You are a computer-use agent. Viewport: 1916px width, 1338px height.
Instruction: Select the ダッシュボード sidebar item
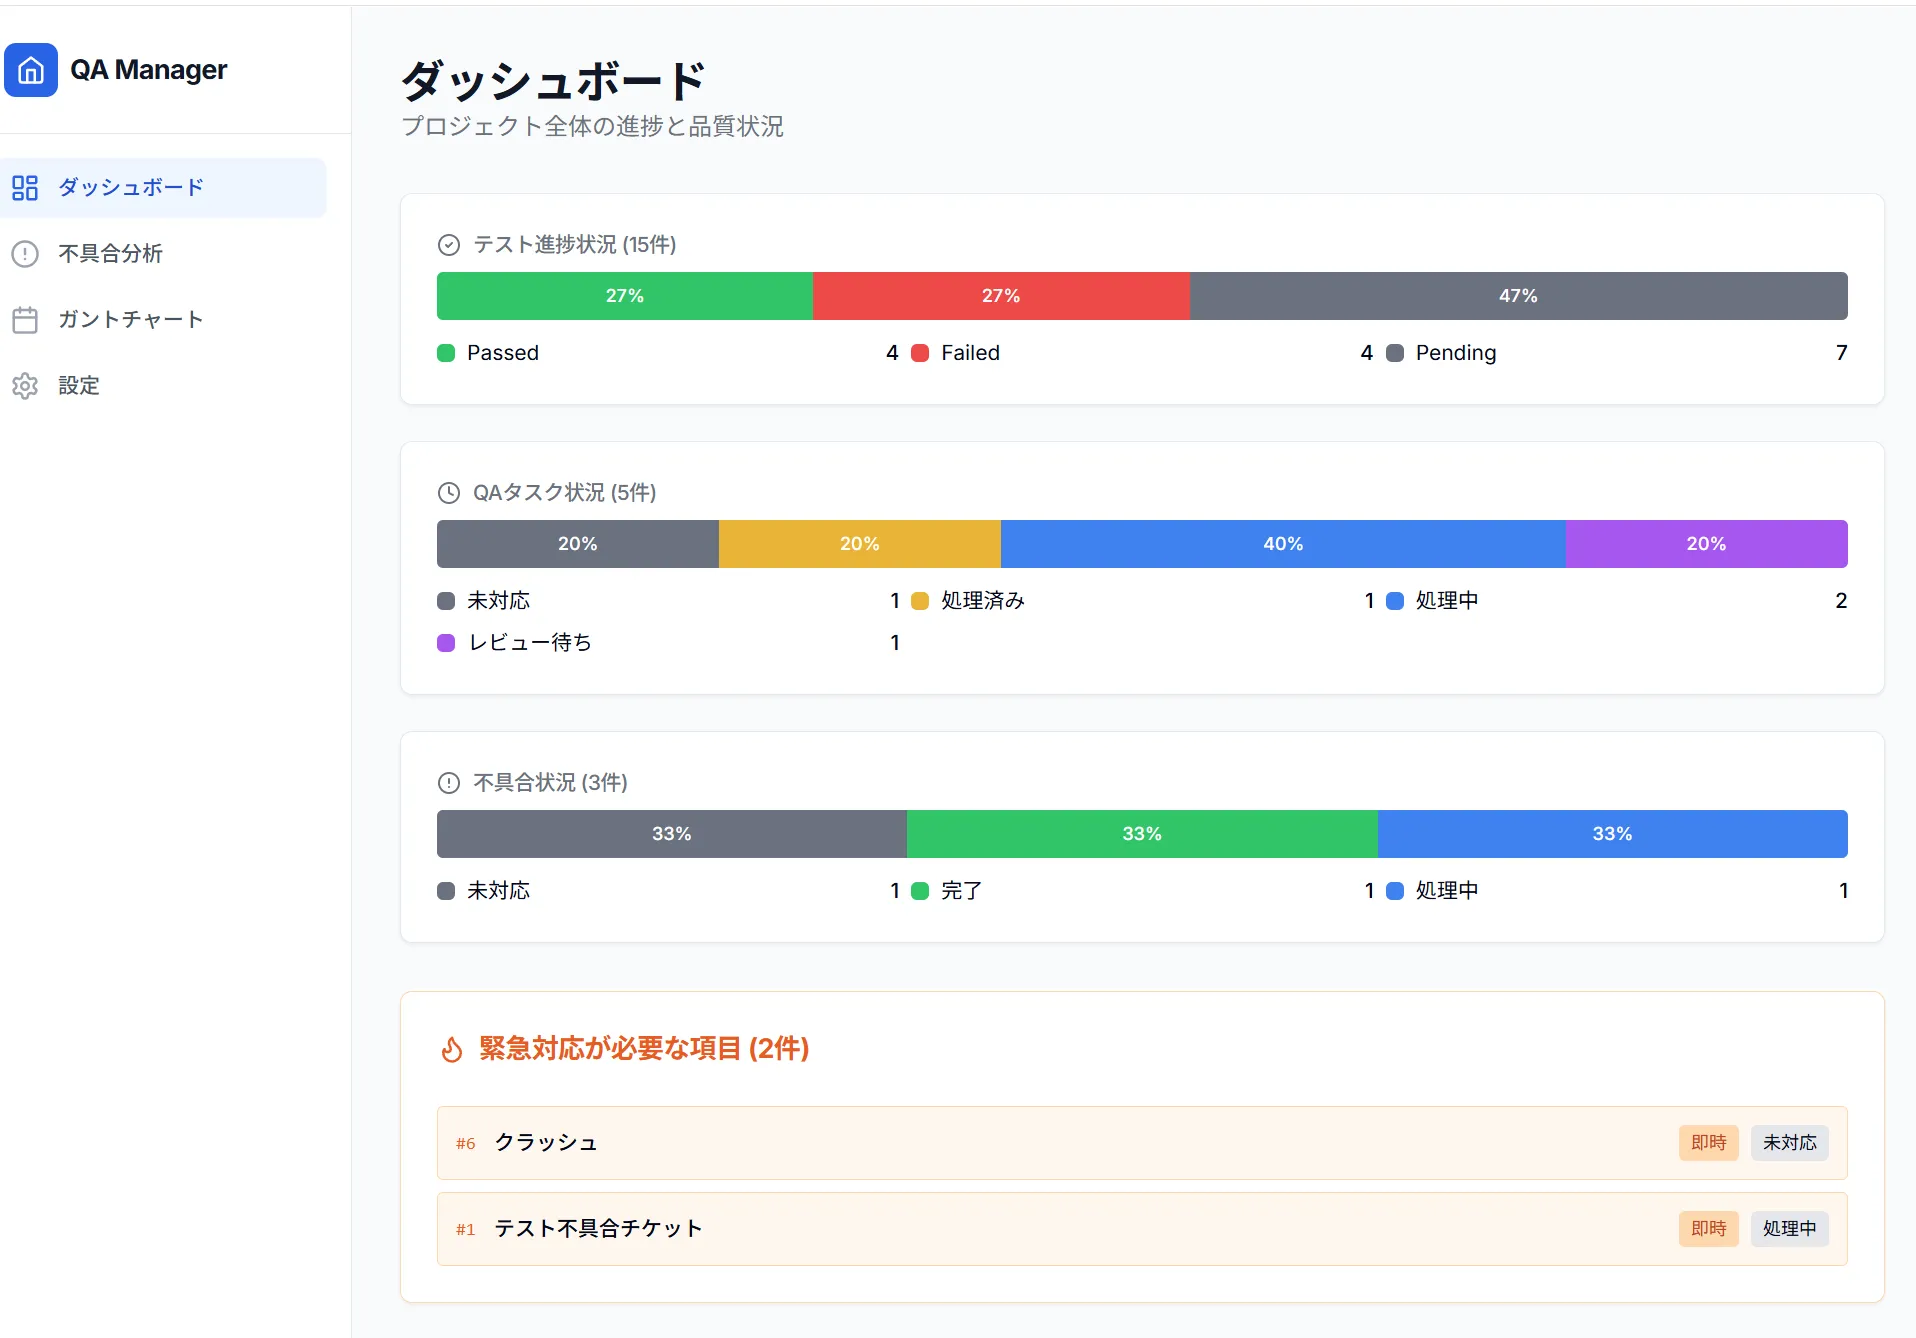130,188
